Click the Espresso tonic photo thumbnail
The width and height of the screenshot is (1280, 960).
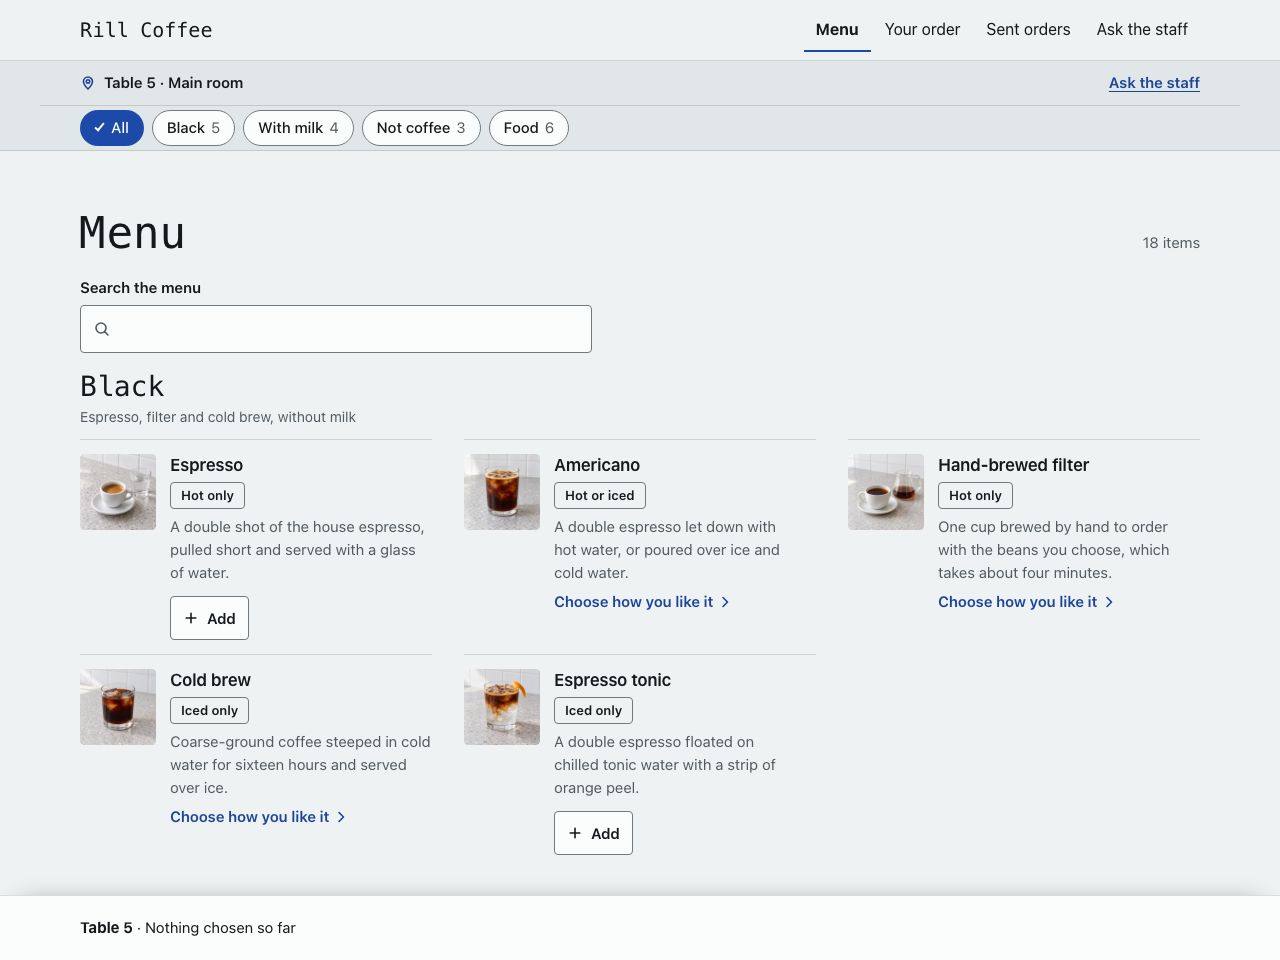coord(502,707)
